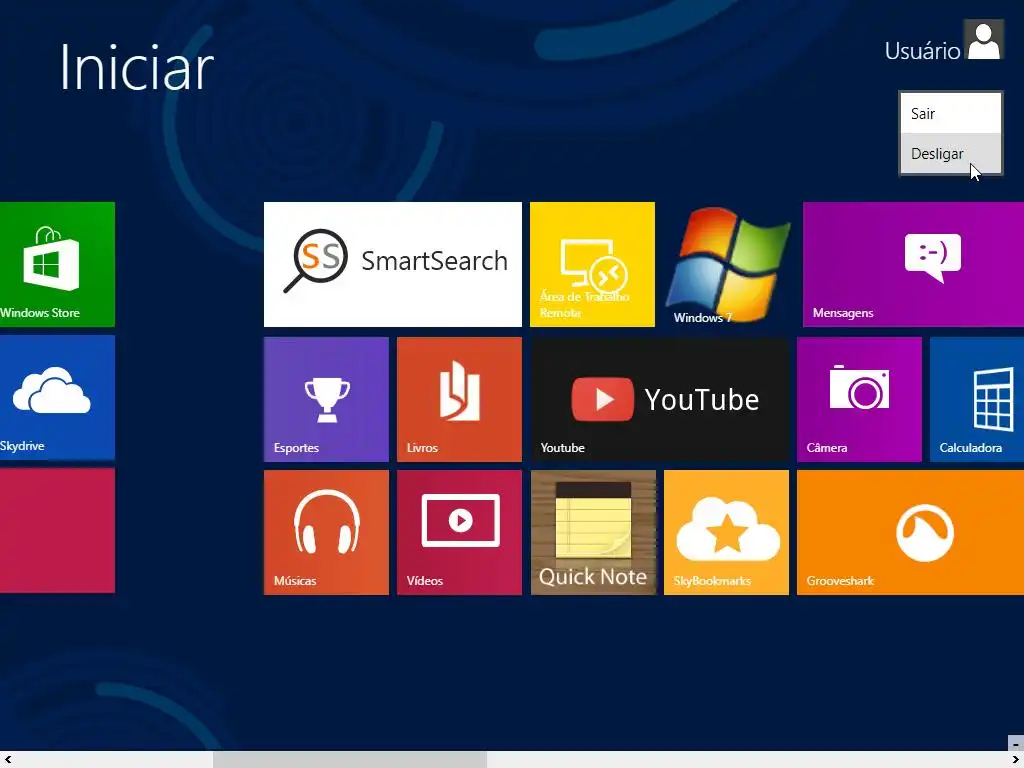Open the Vídeos tile
The image size is (1024, 768).
[459, 533]
